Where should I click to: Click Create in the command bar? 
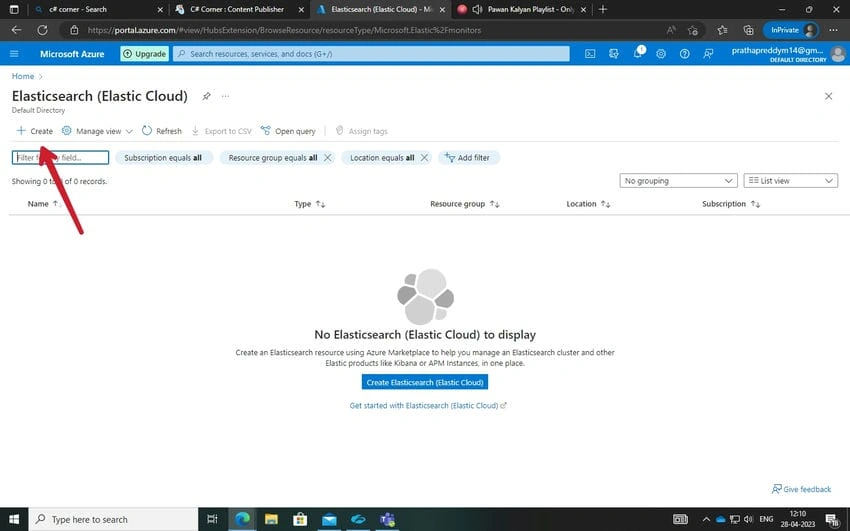tap(35, 131)
